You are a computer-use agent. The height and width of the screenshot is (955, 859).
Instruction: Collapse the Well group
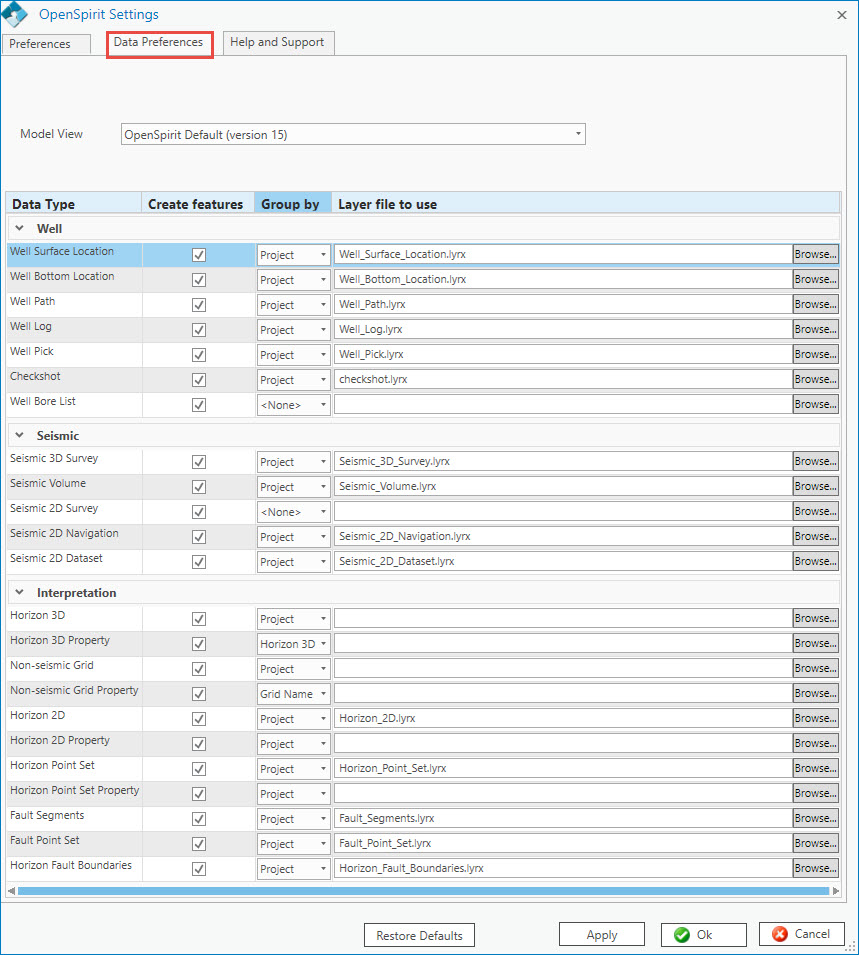point(19,228)
